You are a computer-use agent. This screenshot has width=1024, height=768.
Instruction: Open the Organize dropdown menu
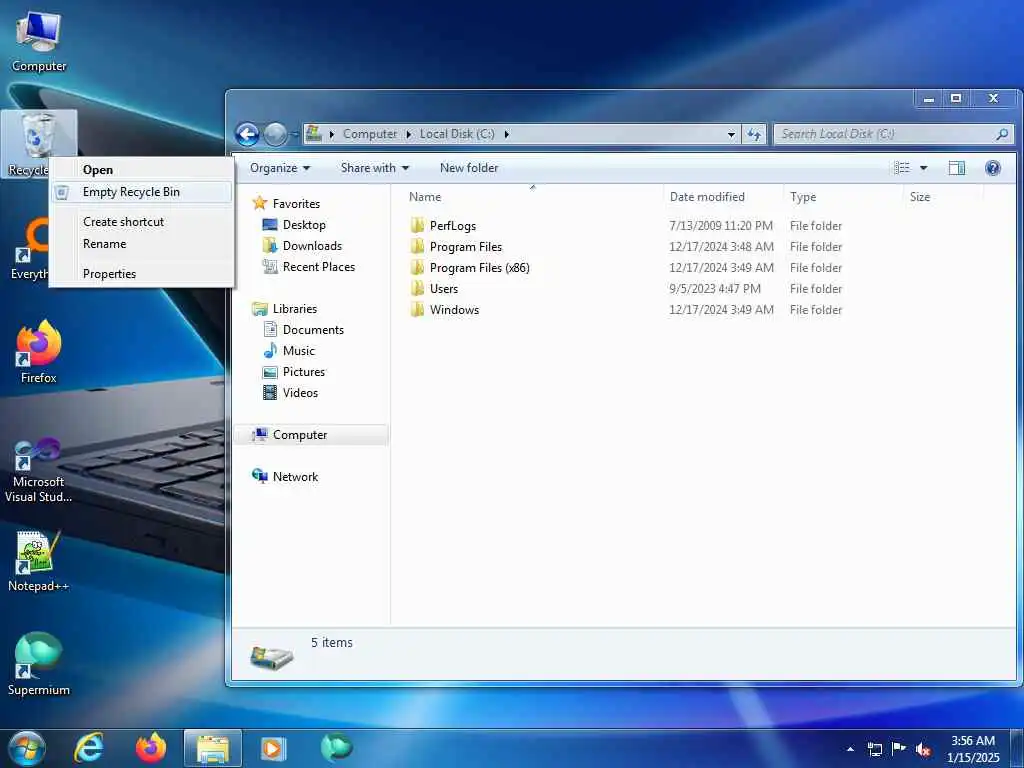[x=280, y=168]
